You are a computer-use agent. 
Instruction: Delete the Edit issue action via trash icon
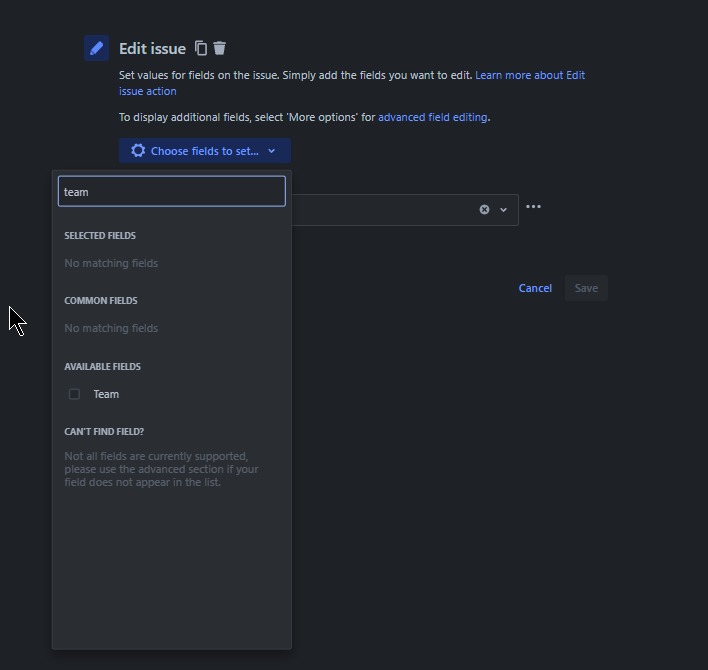click(219, 48)
